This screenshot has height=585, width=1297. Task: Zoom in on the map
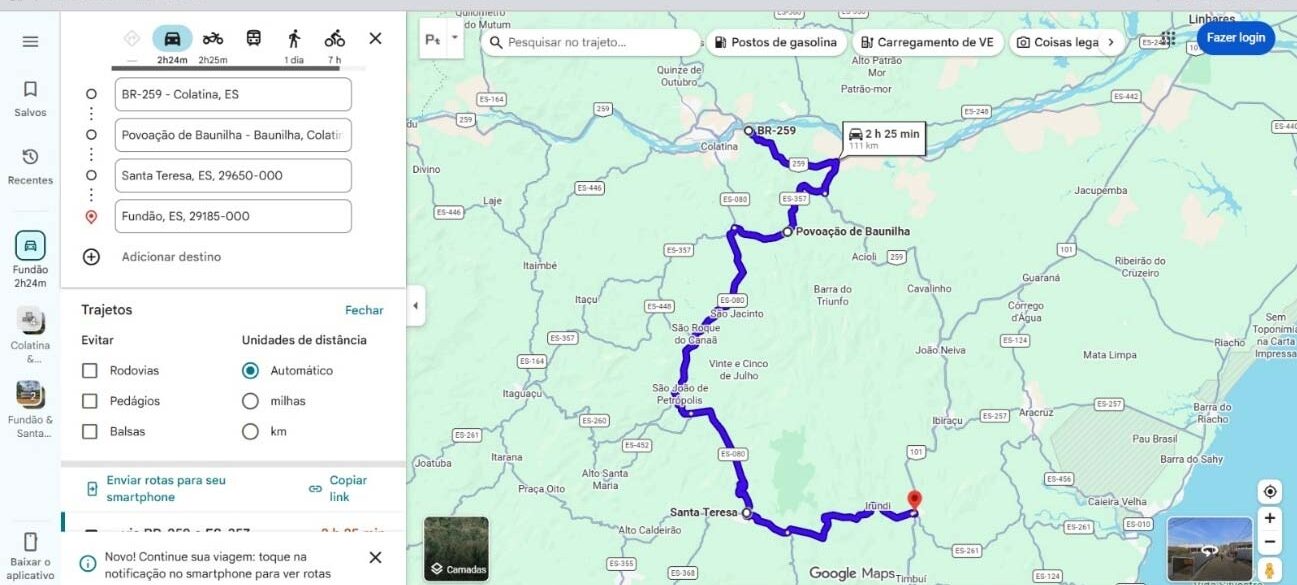click(1269, 518)
